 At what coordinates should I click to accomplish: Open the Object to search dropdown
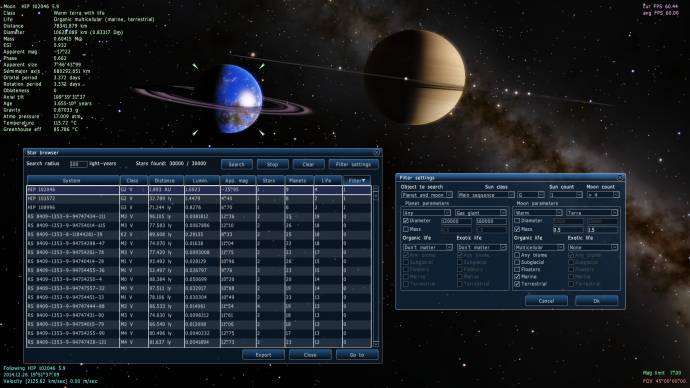(426, 195)
